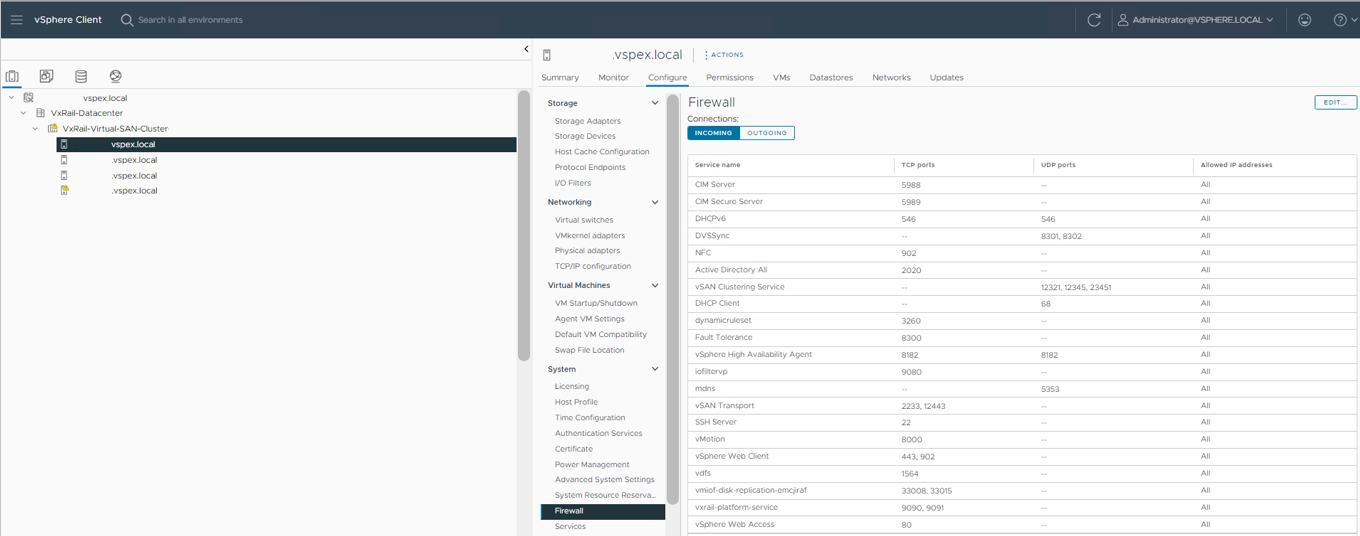Viewport: 1360px width, 536px height.
Task: Select Incoming connections toggle
Action: pyautogui.click(x=713, y=133)
